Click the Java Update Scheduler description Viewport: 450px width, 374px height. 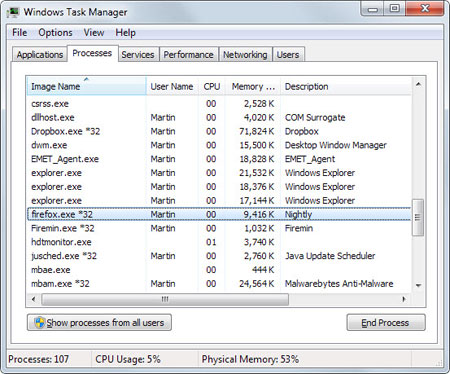tap(330, 256)
